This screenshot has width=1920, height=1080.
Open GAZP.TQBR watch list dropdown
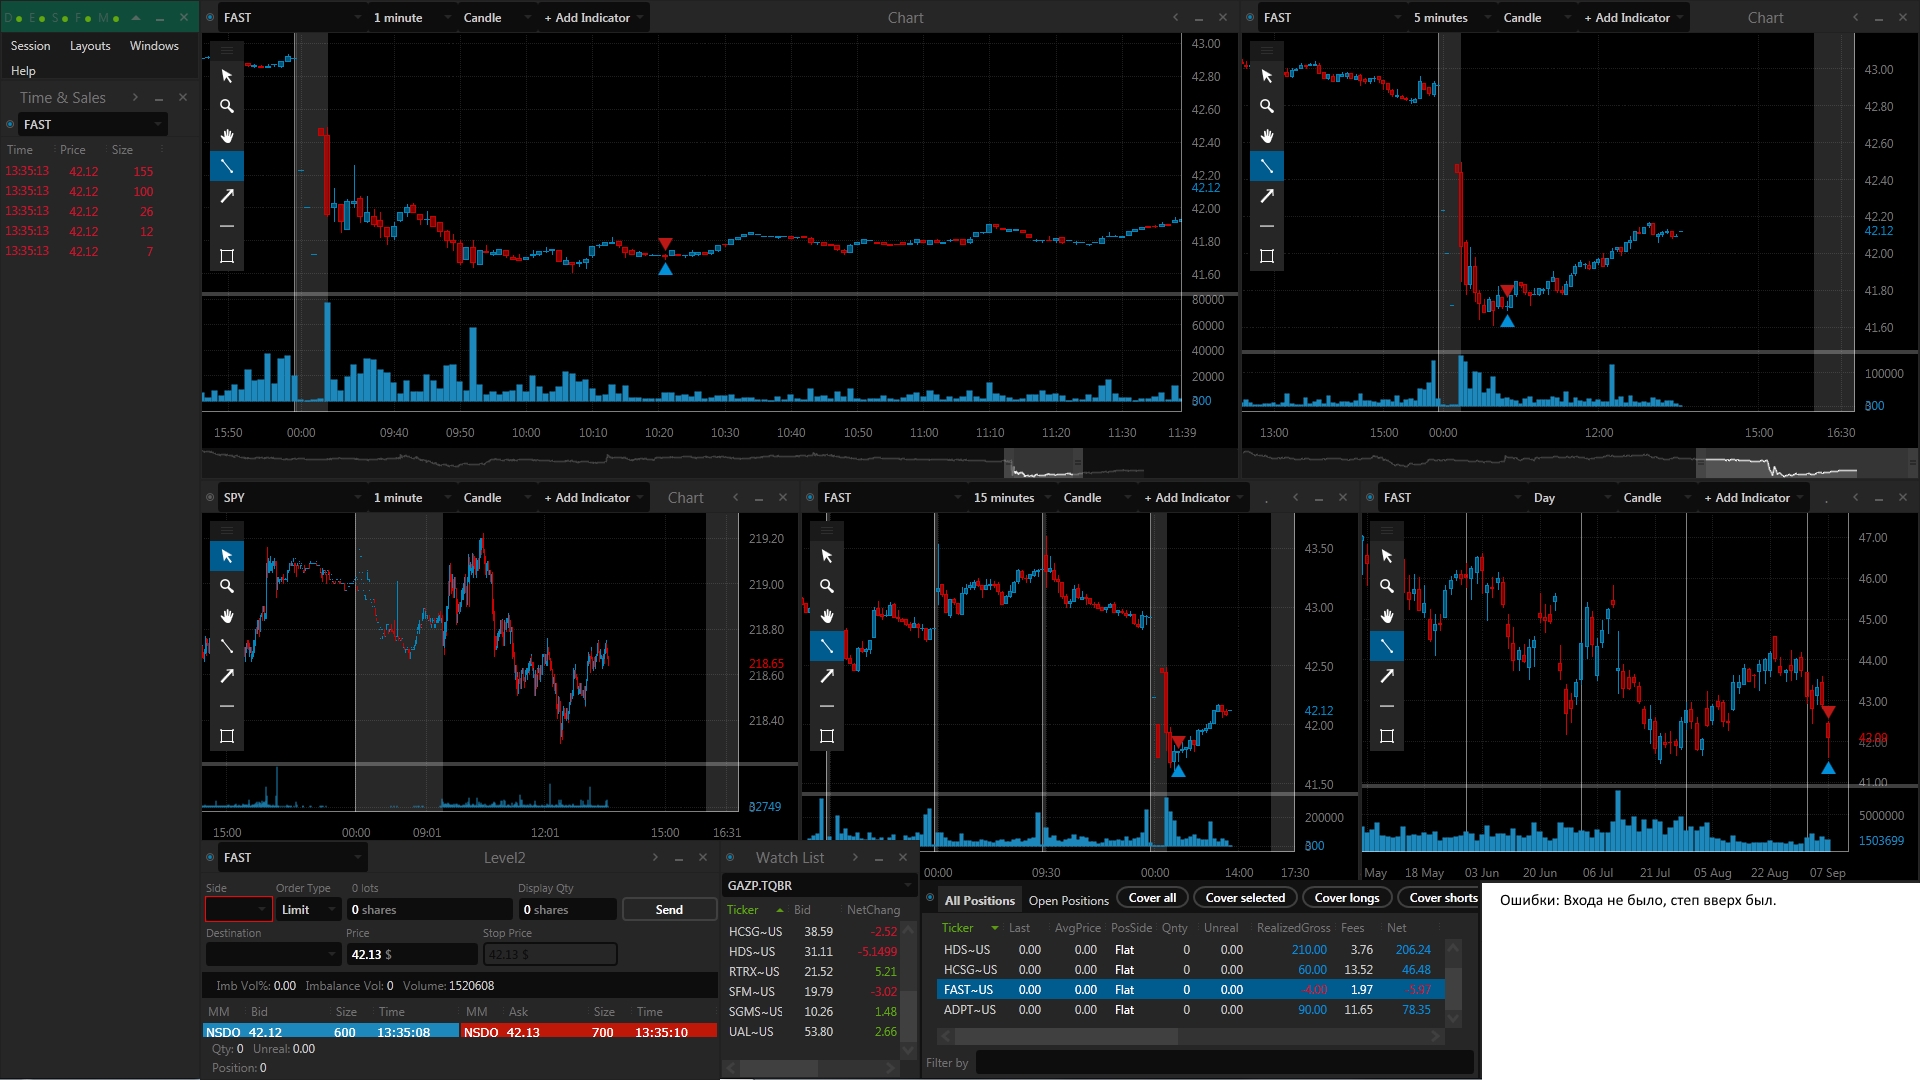820,886
